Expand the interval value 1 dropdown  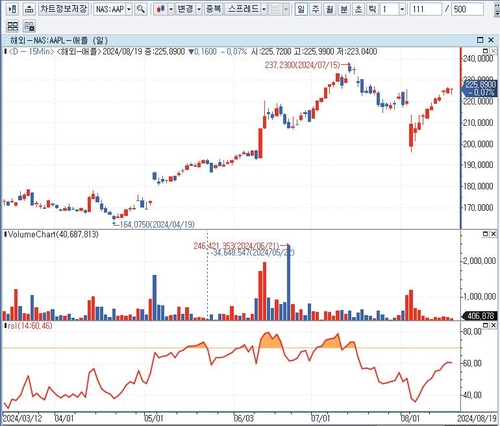402,9
